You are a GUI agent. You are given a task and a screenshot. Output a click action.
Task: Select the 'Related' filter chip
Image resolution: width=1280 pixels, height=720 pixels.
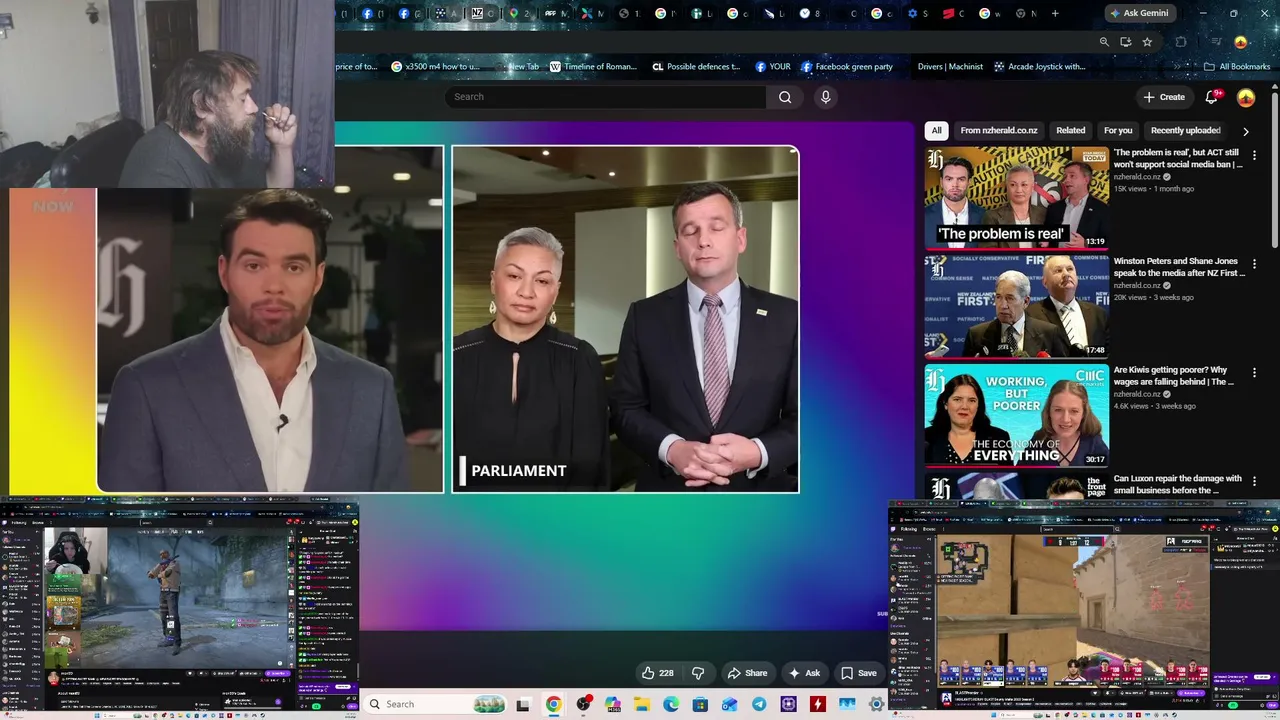pos(1070,130)
